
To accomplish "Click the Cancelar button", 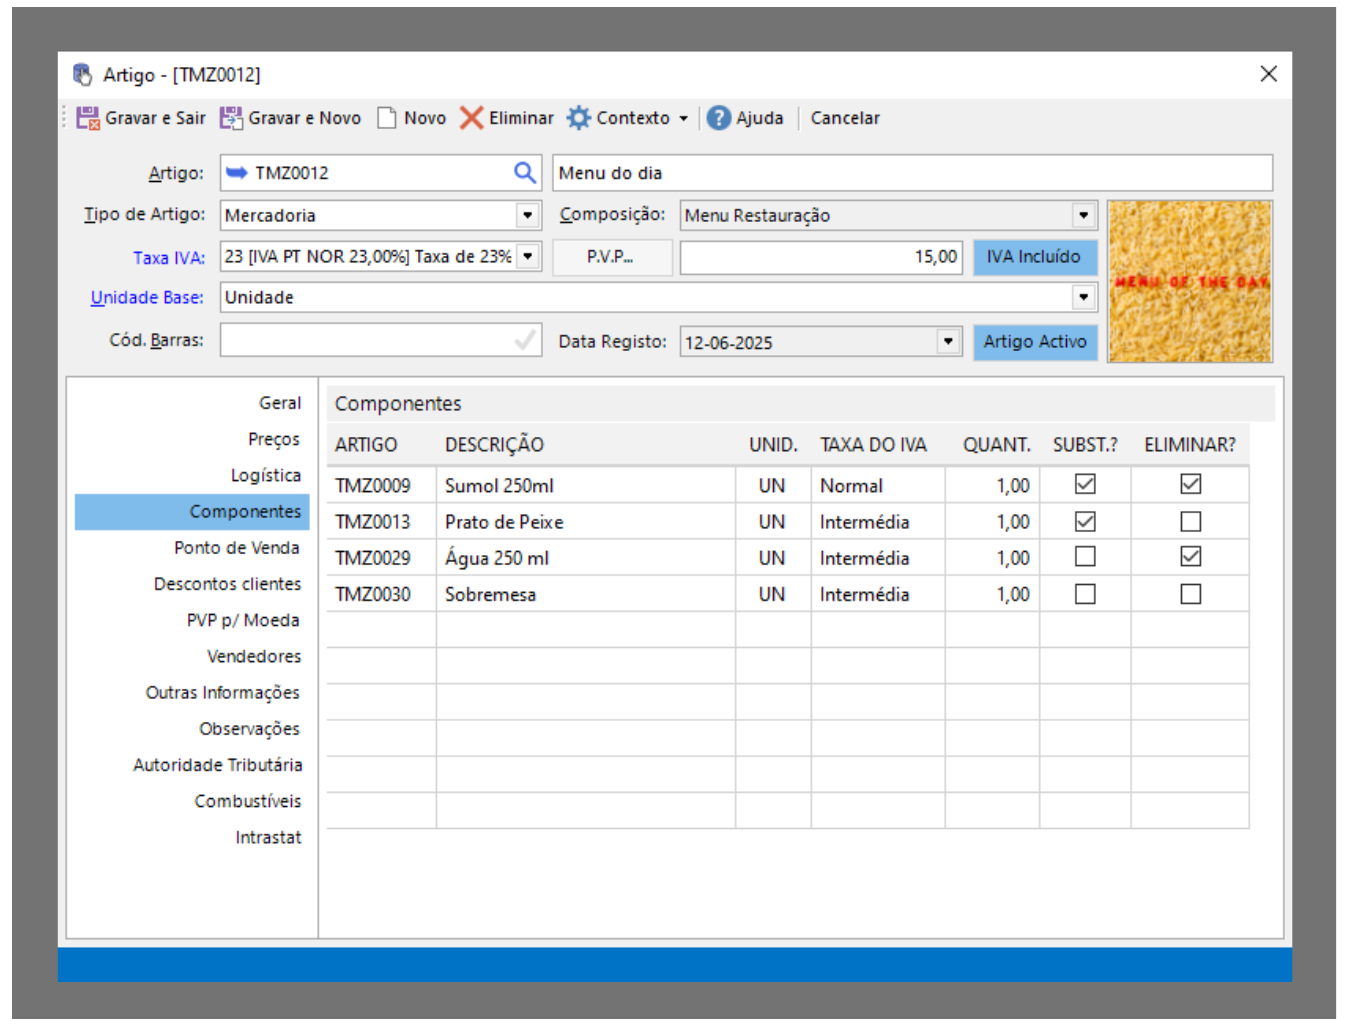I will pyautogui.click(x=845, y=118).
